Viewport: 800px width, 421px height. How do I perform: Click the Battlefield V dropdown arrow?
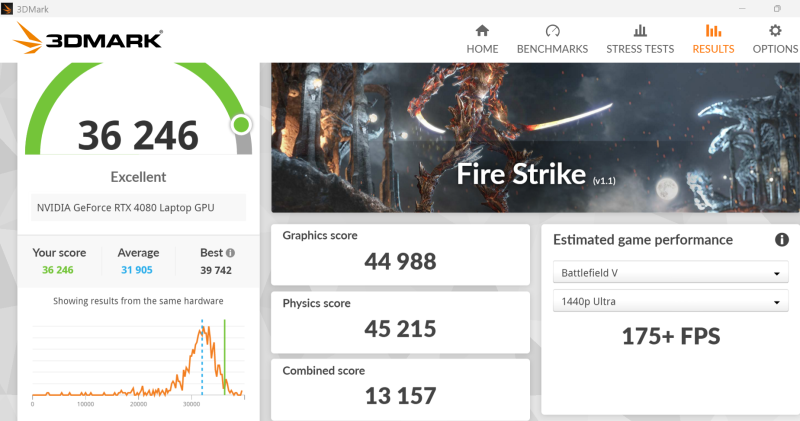[x=777, y=274]
